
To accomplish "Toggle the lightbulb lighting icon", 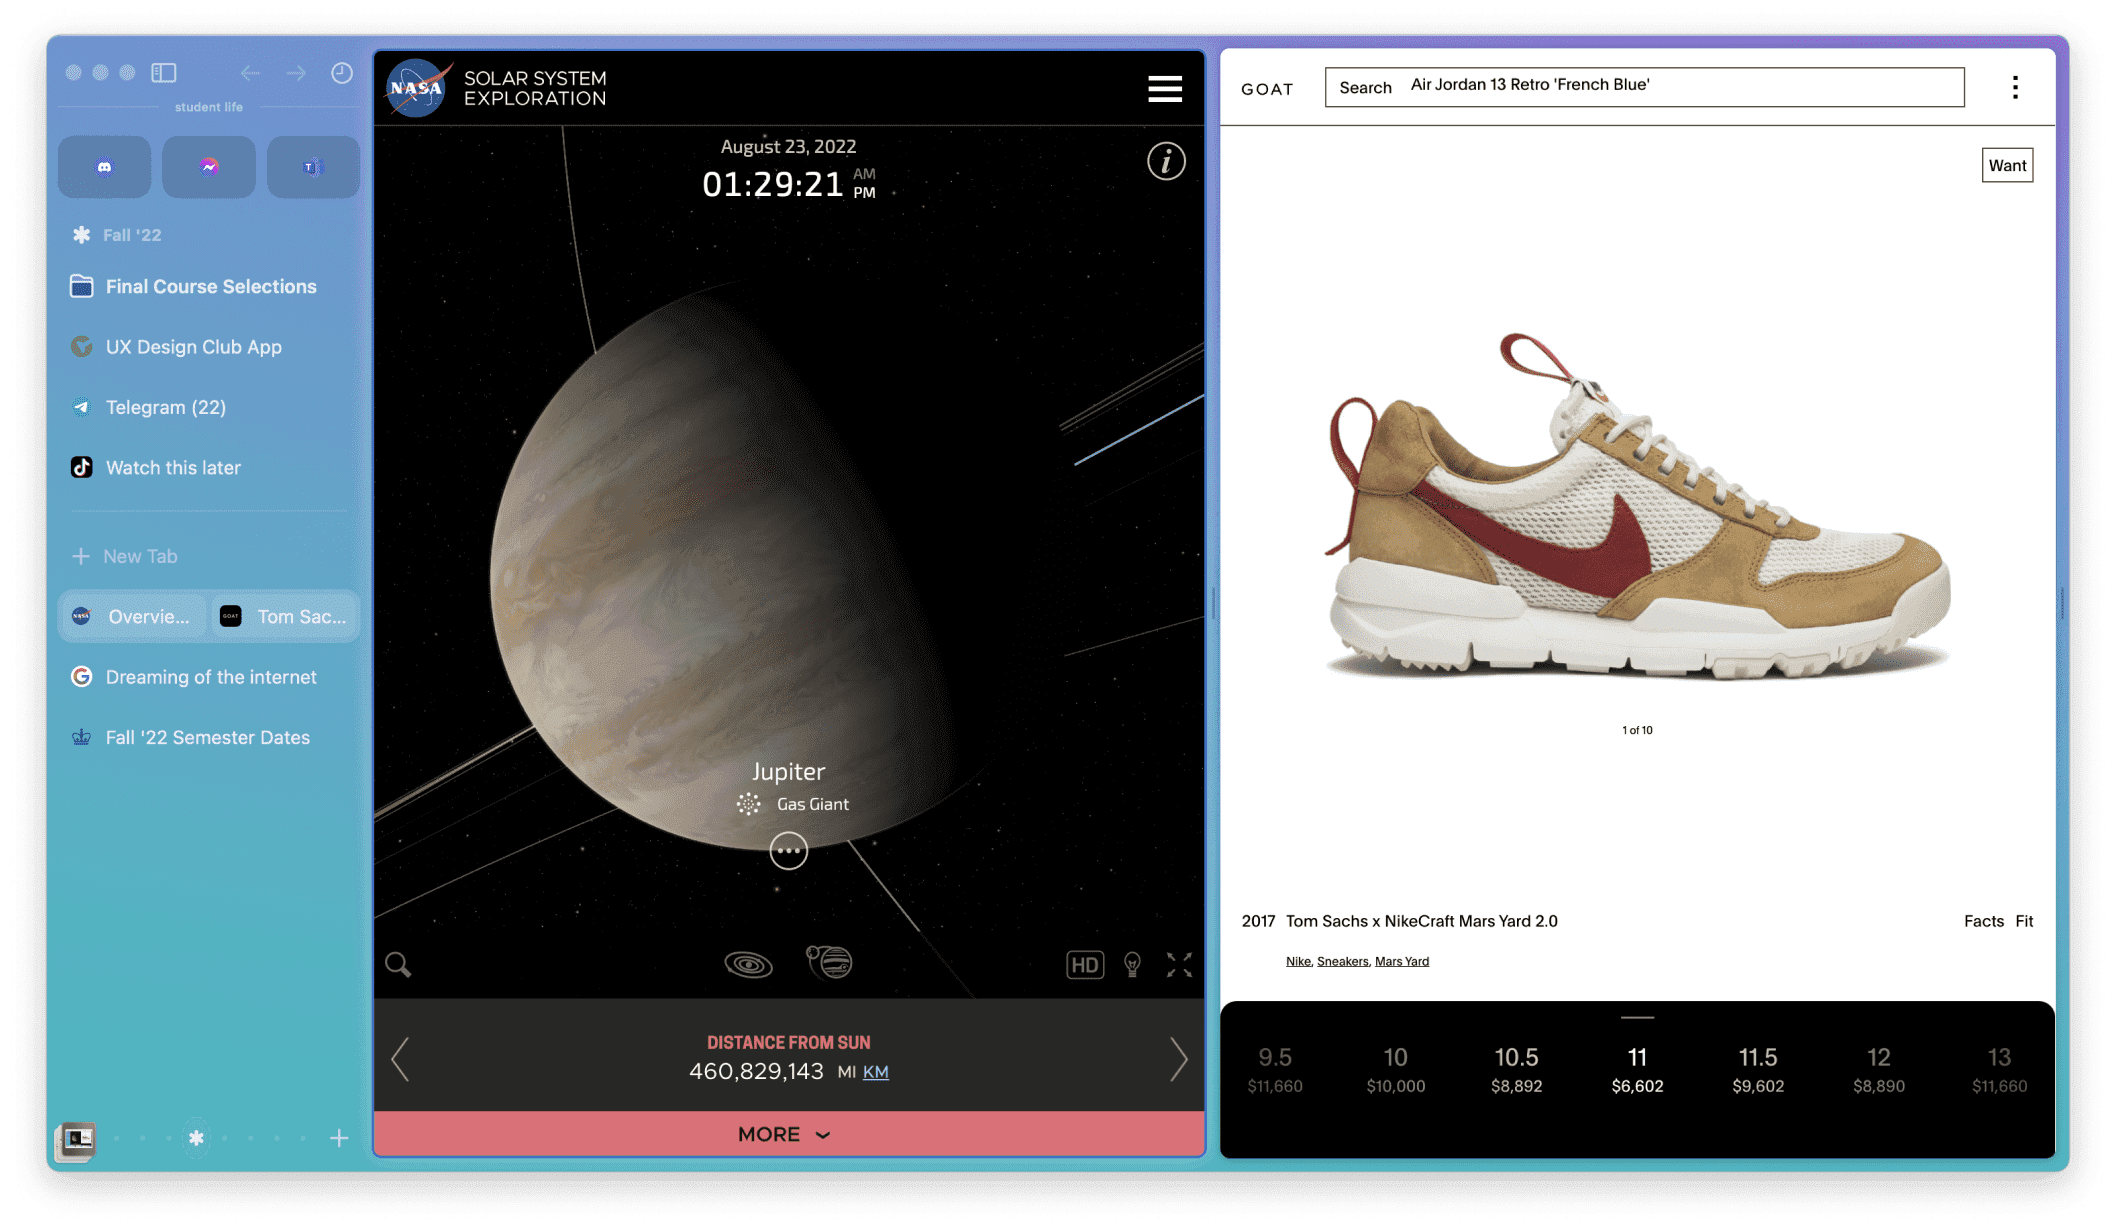I will (1132, 964).
